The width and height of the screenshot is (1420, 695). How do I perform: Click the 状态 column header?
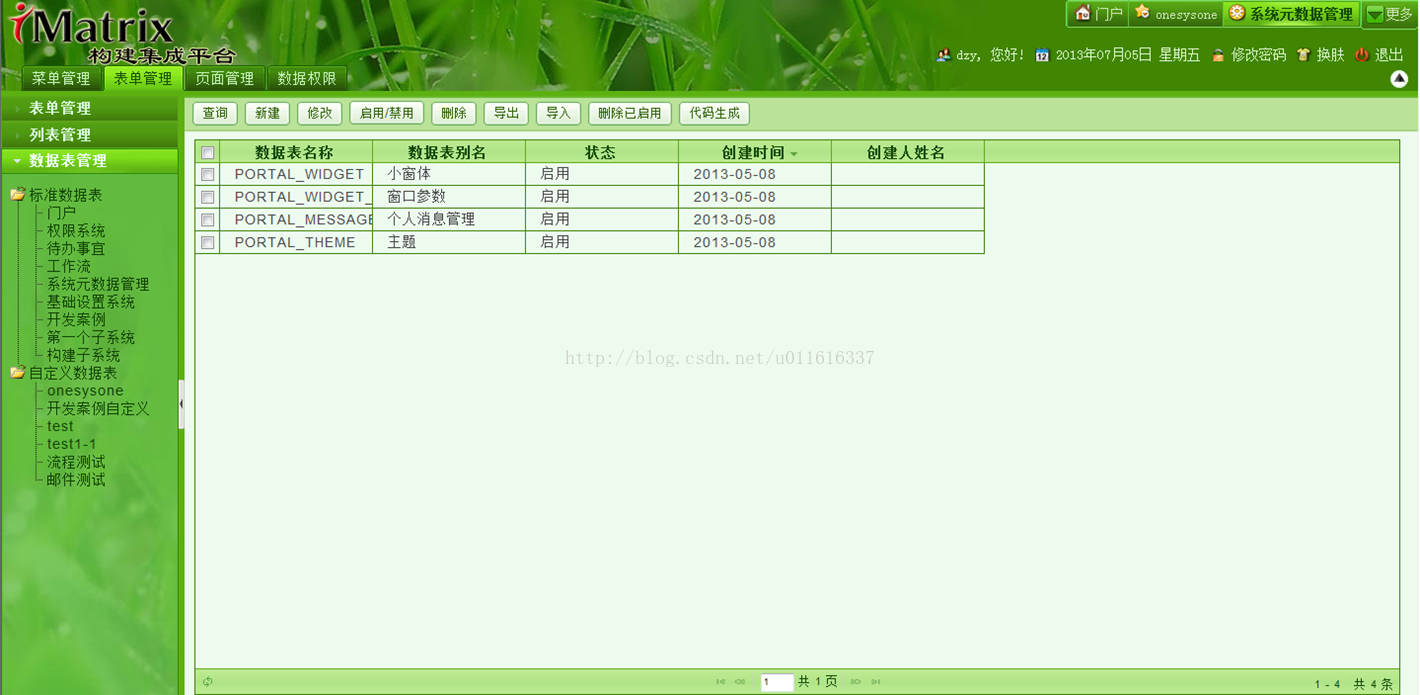601,153
